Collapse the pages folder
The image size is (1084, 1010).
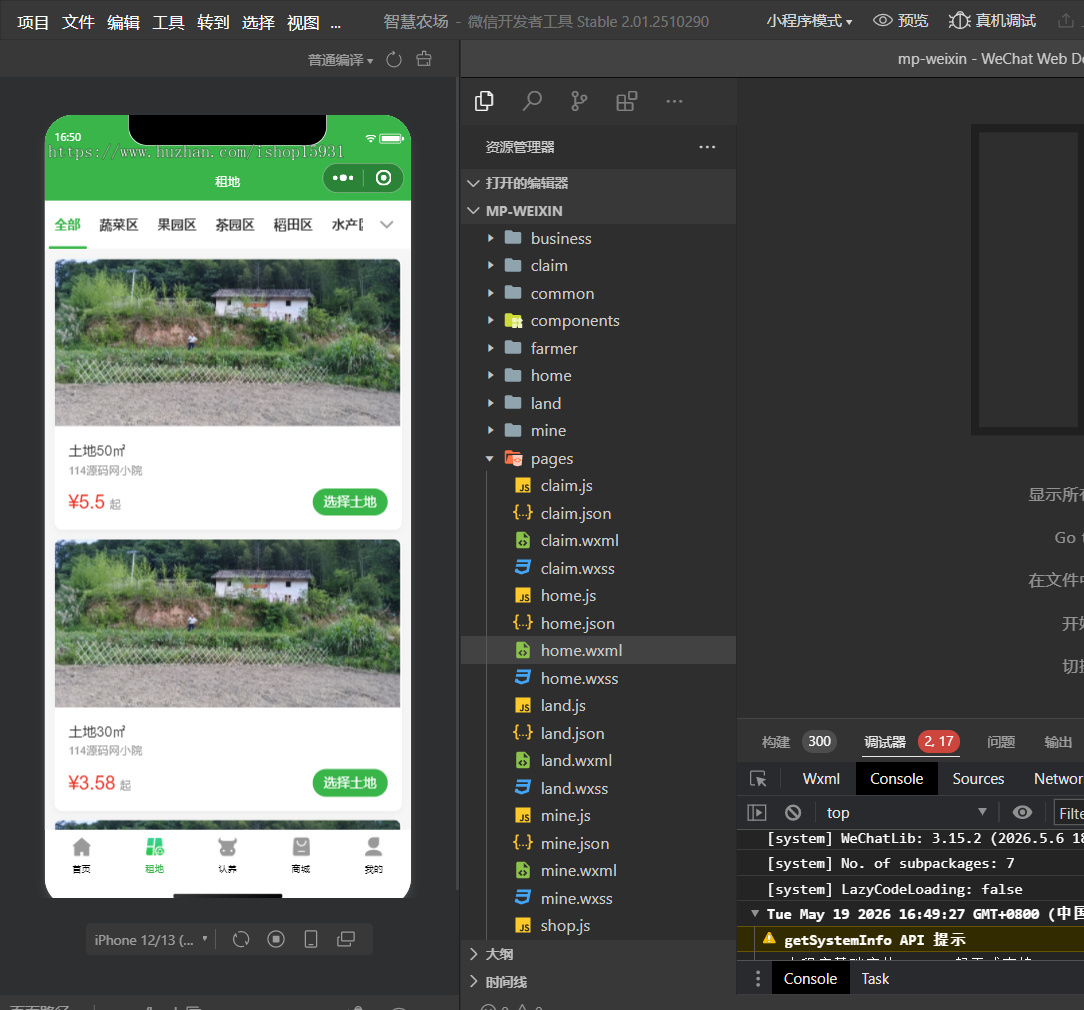(x=598, y=458)
